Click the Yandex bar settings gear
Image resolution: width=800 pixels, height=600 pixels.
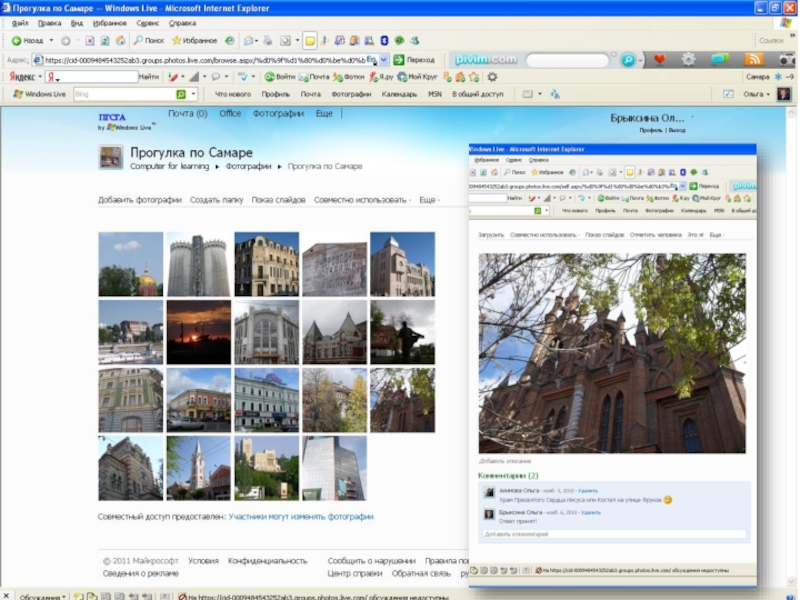click(x=492, y=77)
